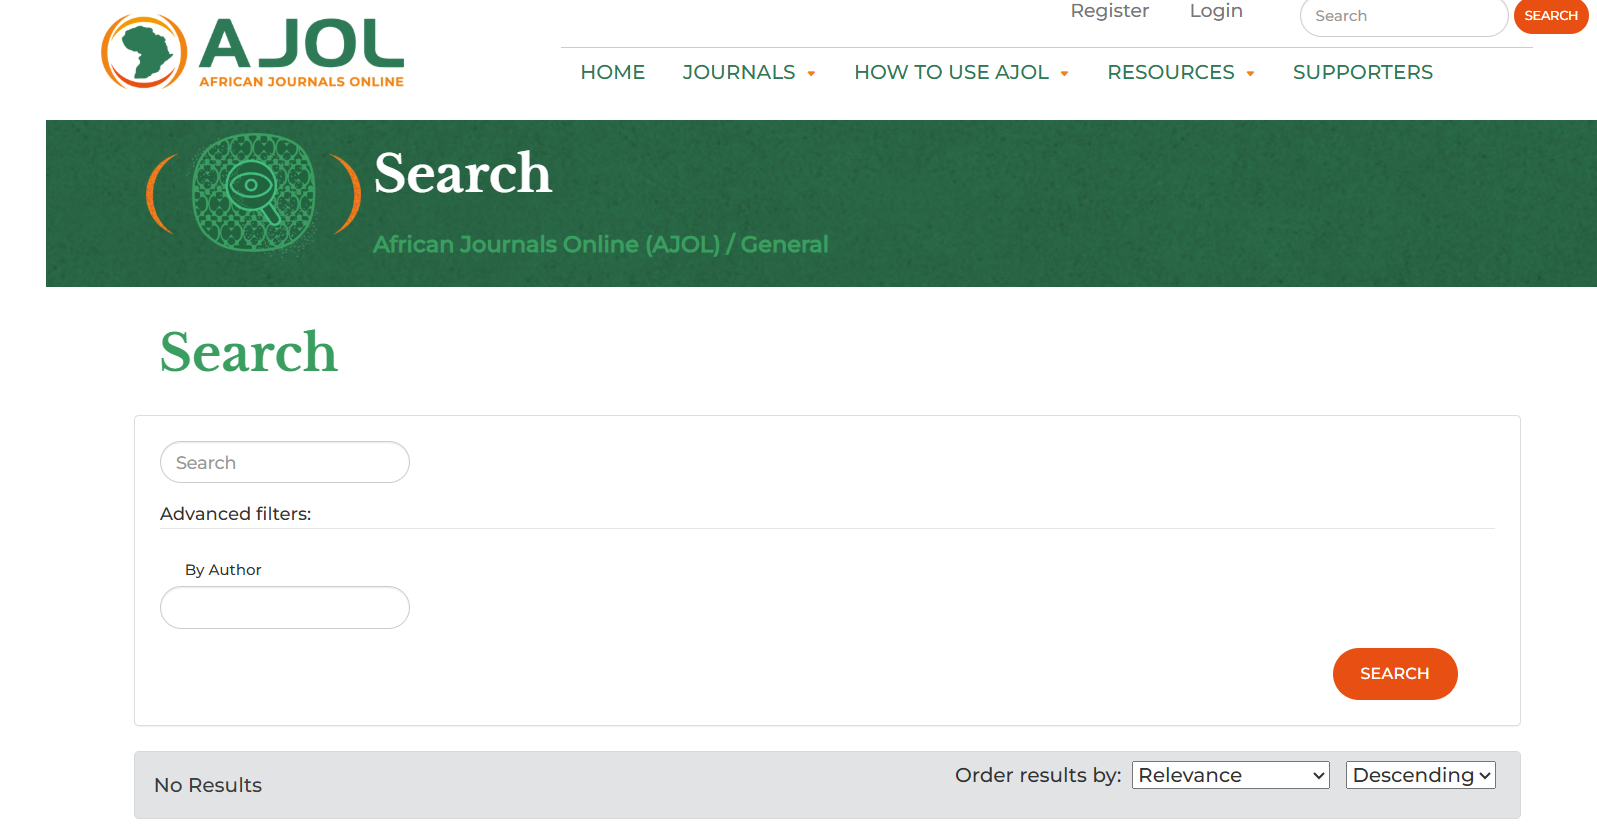
Task: Open the SUPPORTERS page
Action: 1362,72
